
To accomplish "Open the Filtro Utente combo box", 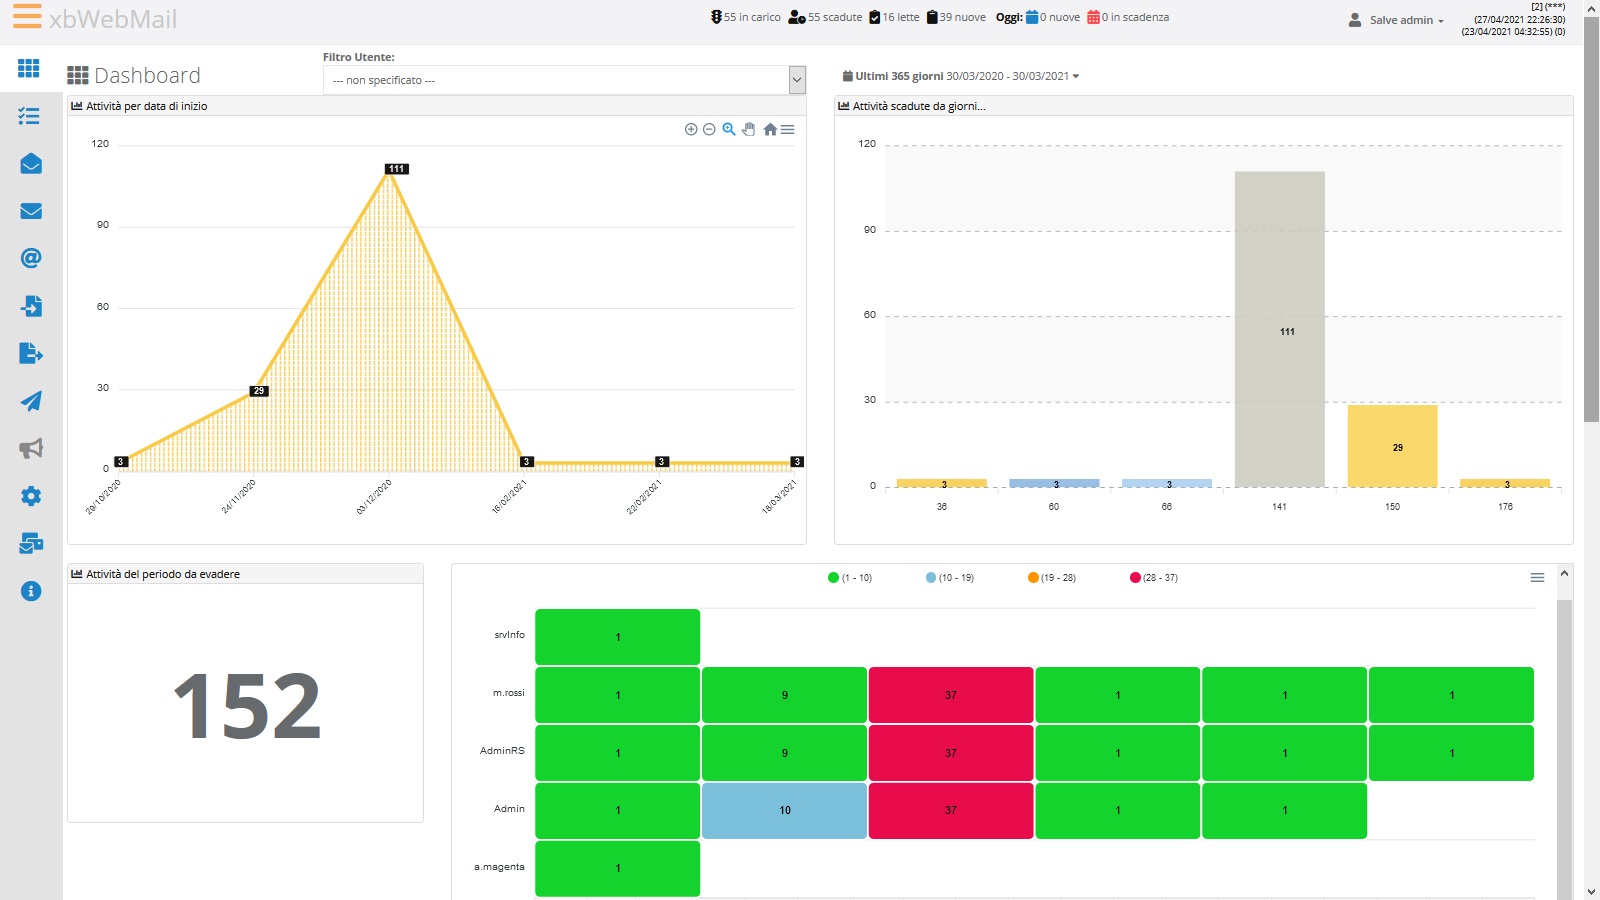I will click(x=564, y=80).
